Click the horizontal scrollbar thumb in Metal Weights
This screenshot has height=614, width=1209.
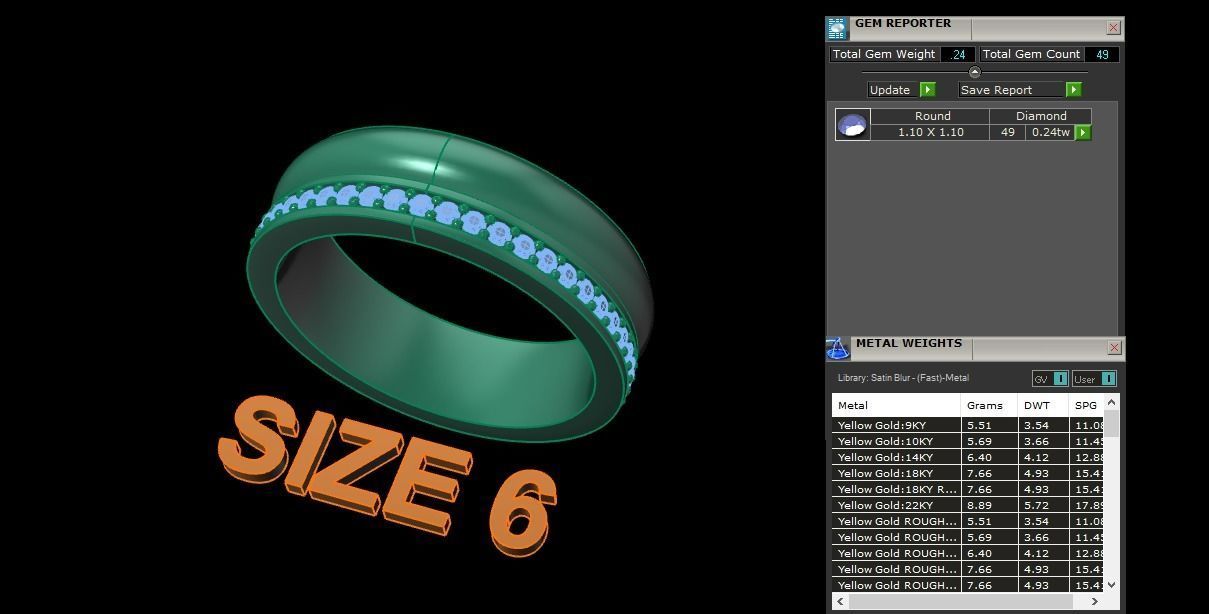pos(960,601)
